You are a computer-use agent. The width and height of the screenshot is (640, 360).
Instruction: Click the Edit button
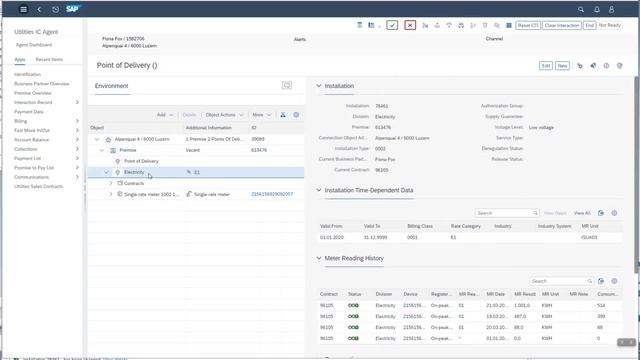tap(546, 66)
